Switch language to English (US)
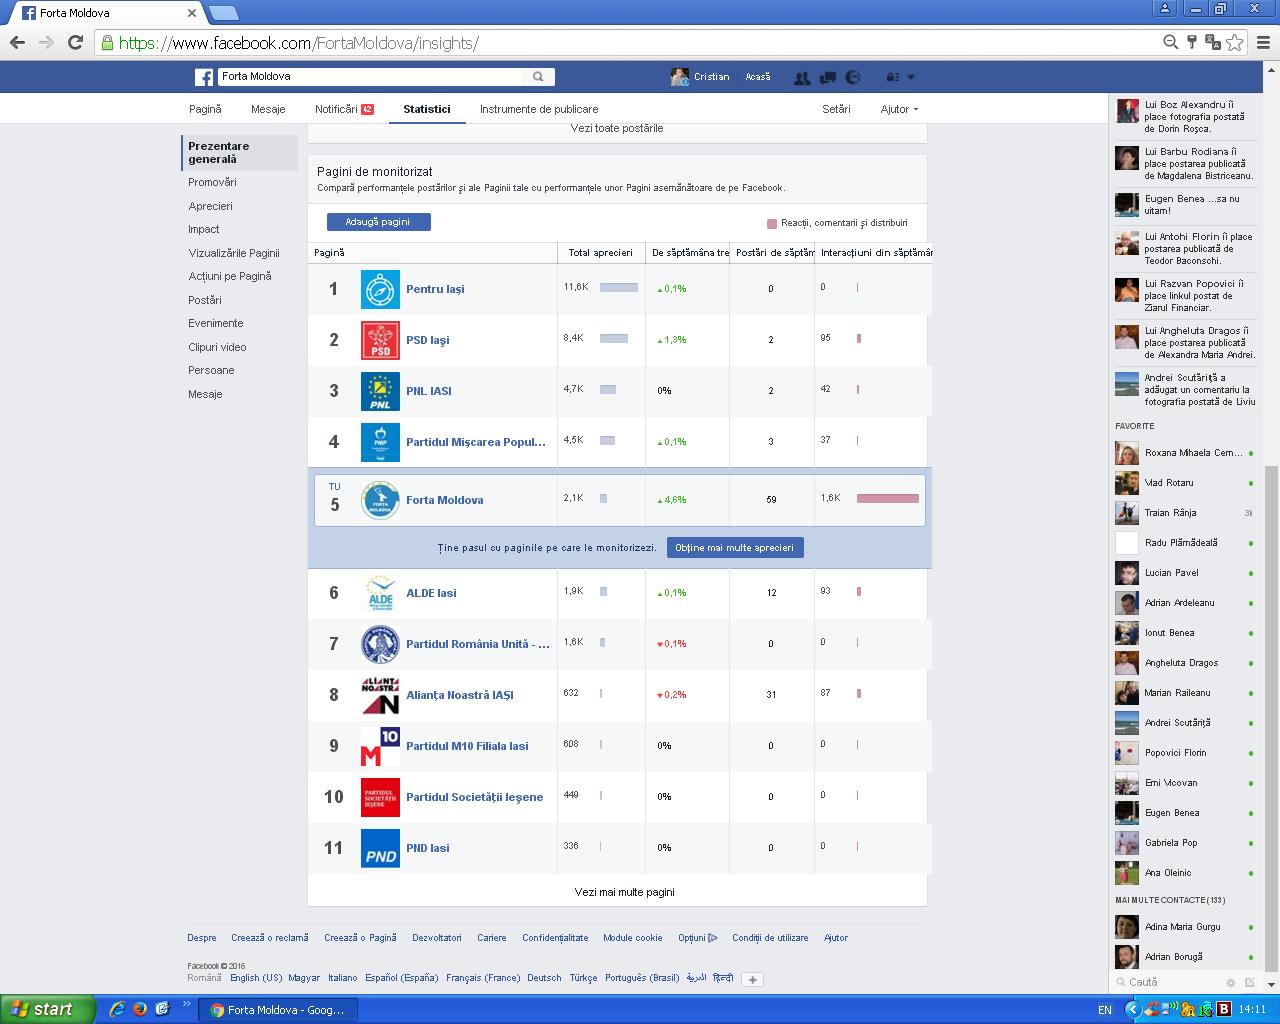The width and height of the screenshot is (1280, 1024). tap(256, 978)
